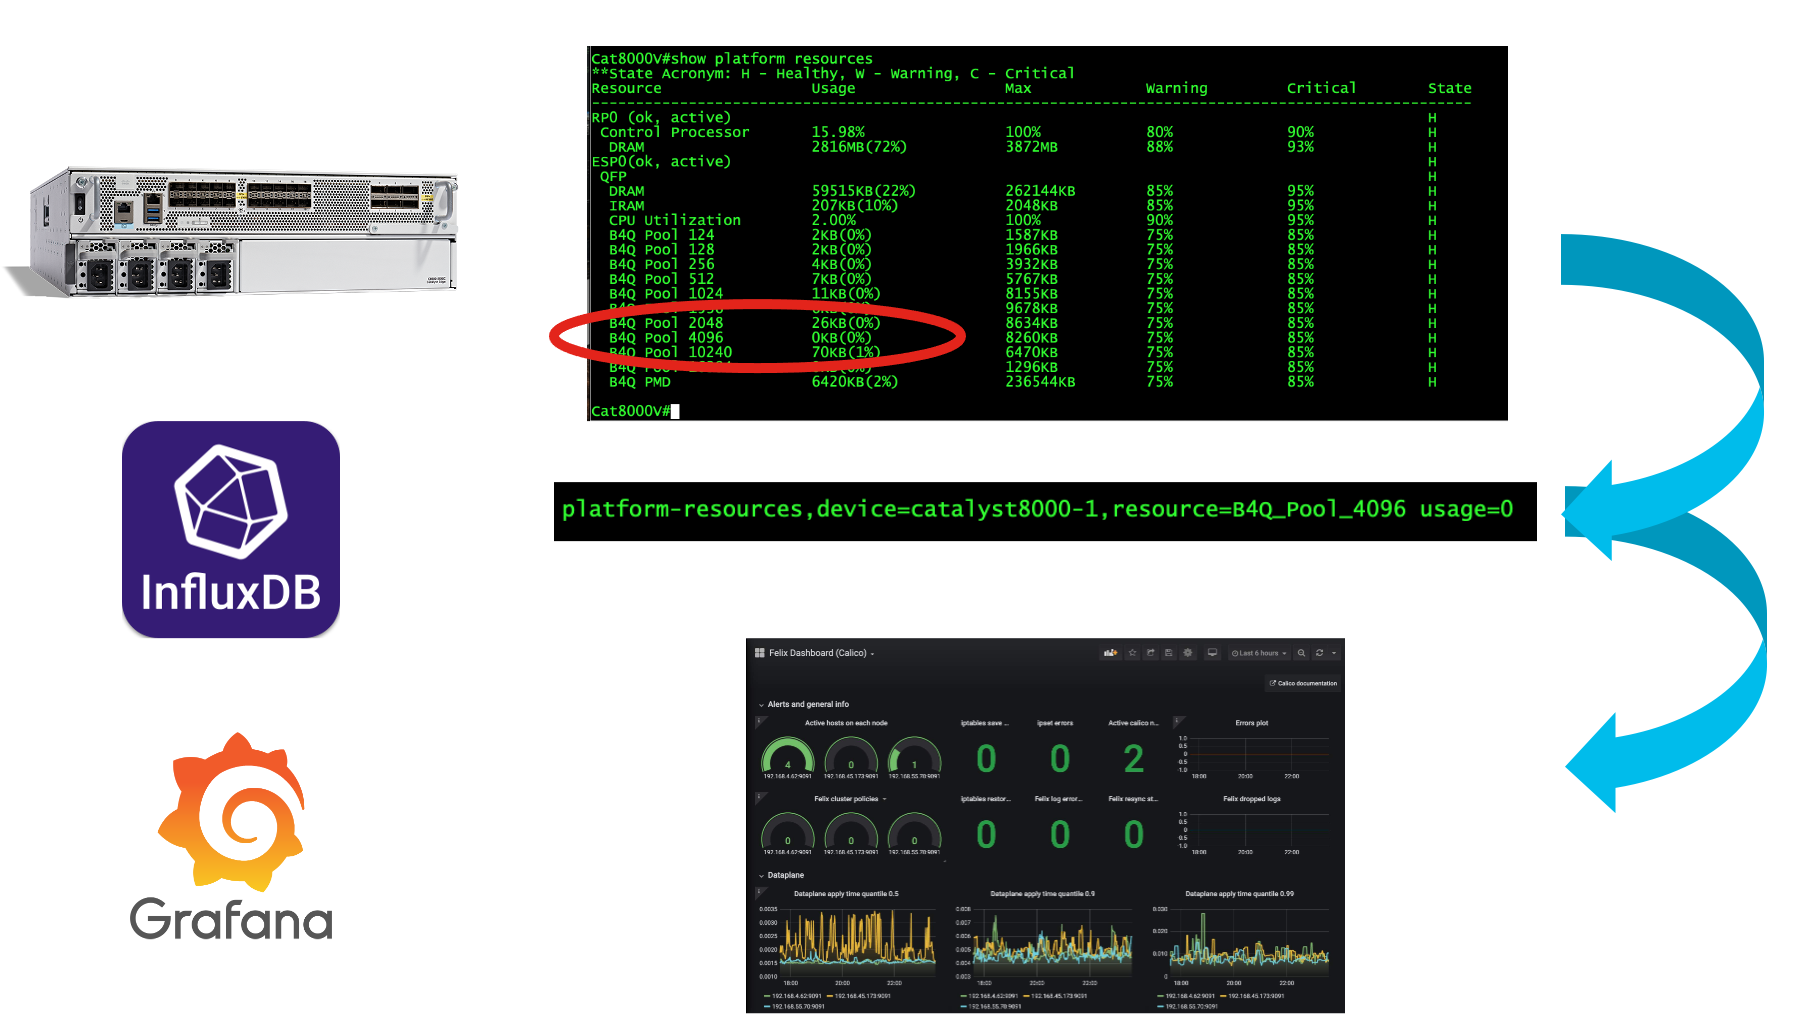Click the Share dashboard icon
The image size is (1820, 1024).
[1151, 653]
